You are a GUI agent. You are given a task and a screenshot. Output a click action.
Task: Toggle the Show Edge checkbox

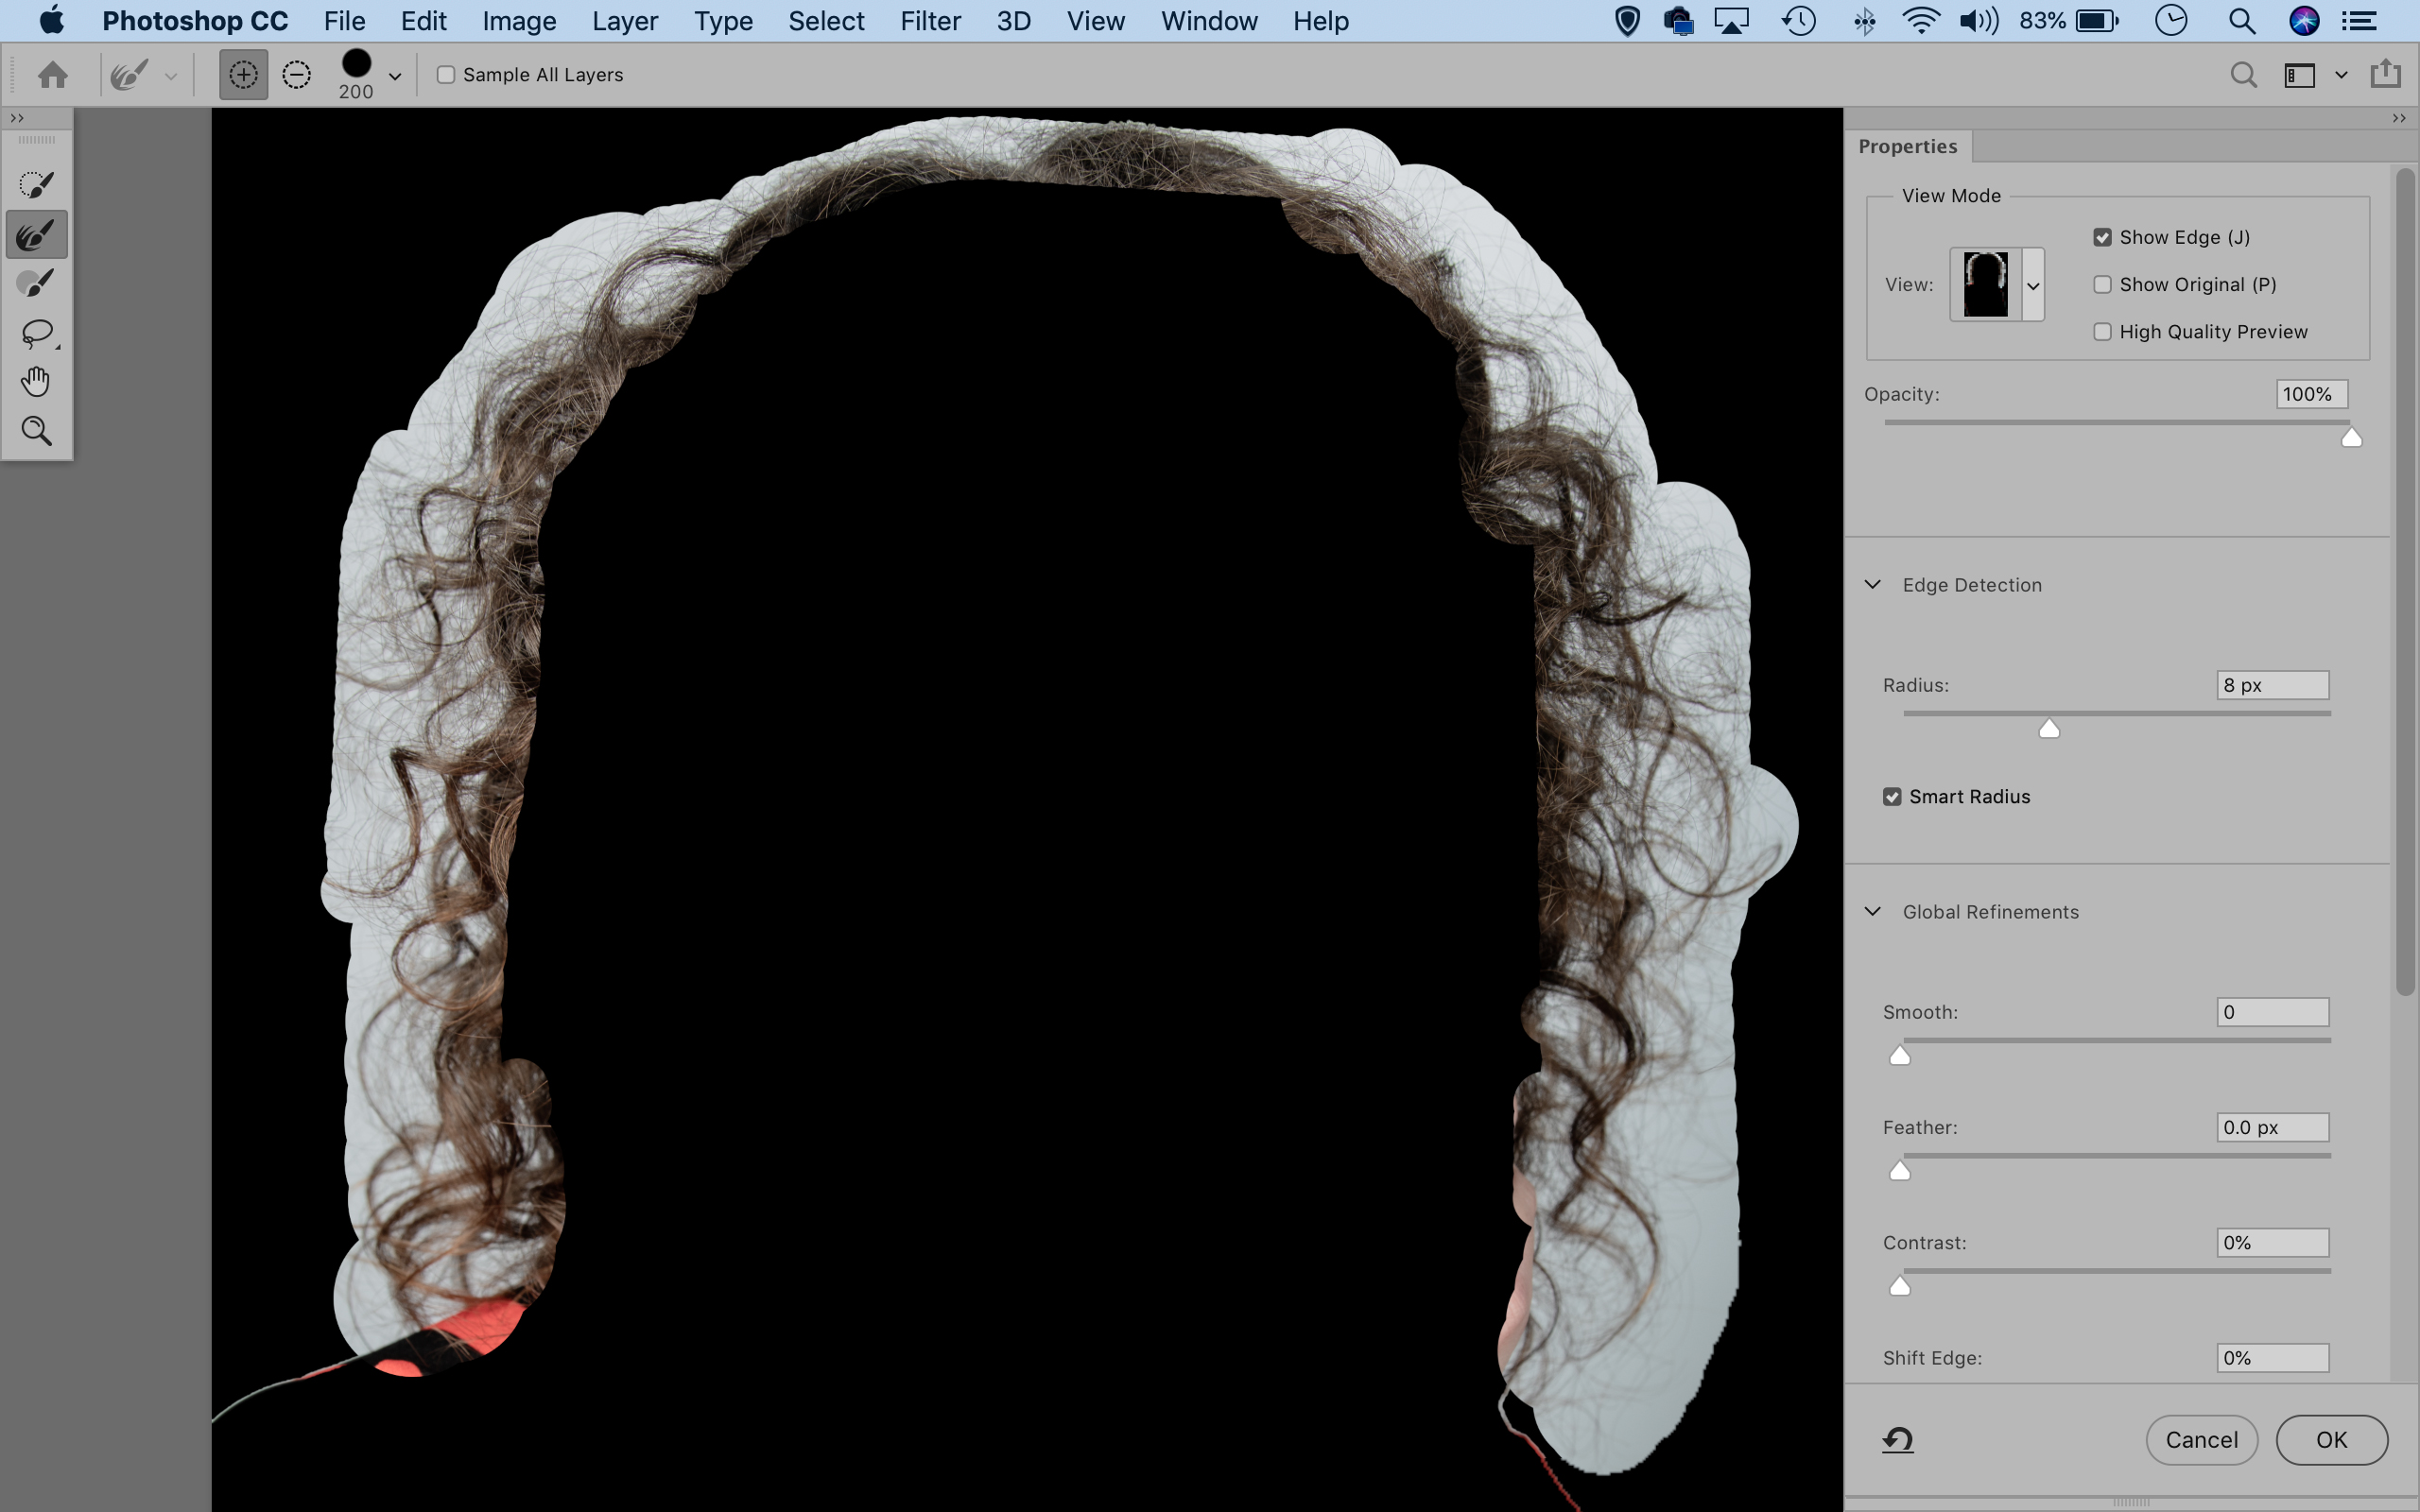tap(2101, 235)
